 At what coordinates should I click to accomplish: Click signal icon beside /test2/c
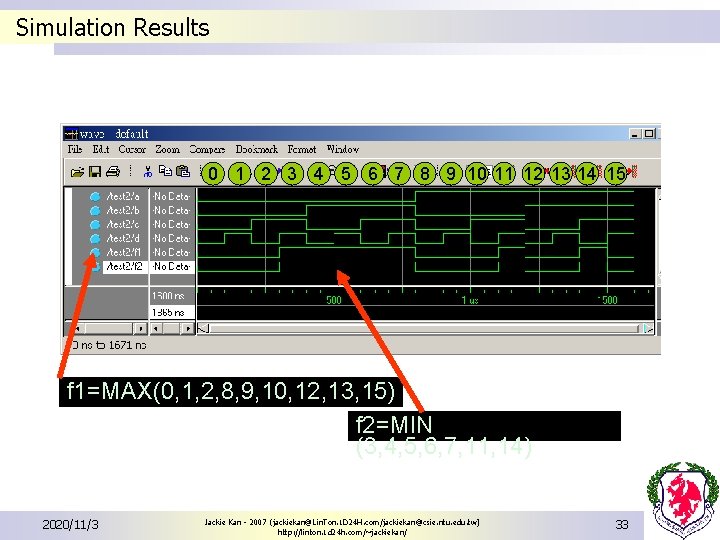pyautogui.click(x=95, y=225)
